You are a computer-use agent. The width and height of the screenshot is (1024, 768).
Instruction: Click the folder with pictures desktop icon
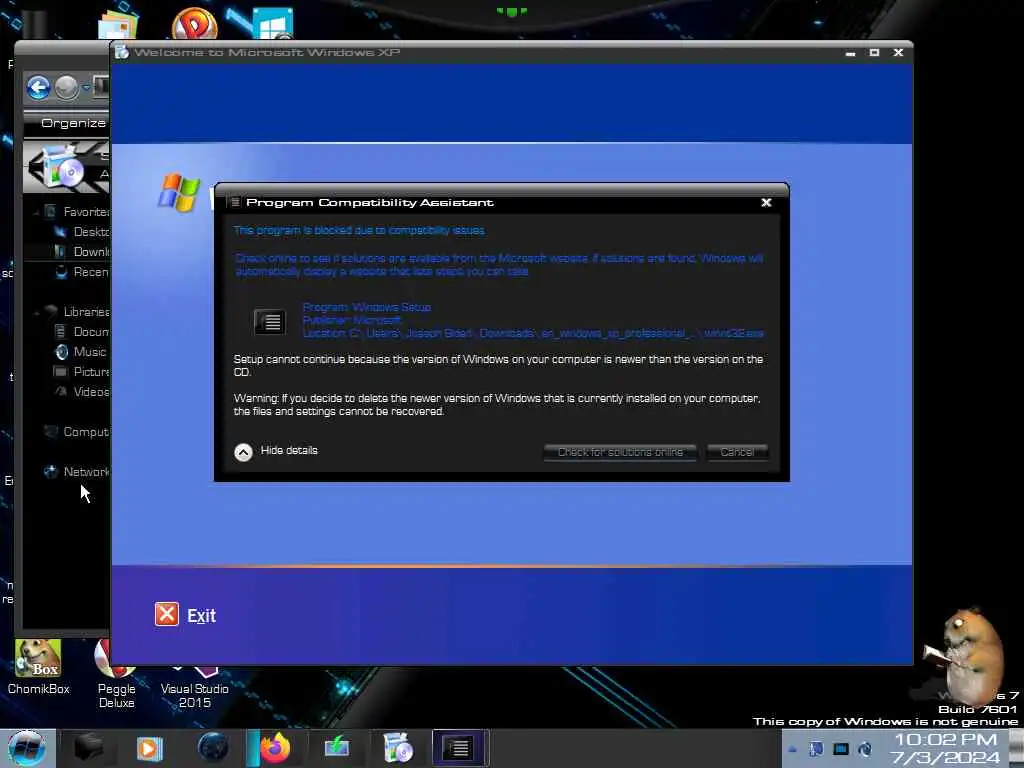tap(118, 25)
